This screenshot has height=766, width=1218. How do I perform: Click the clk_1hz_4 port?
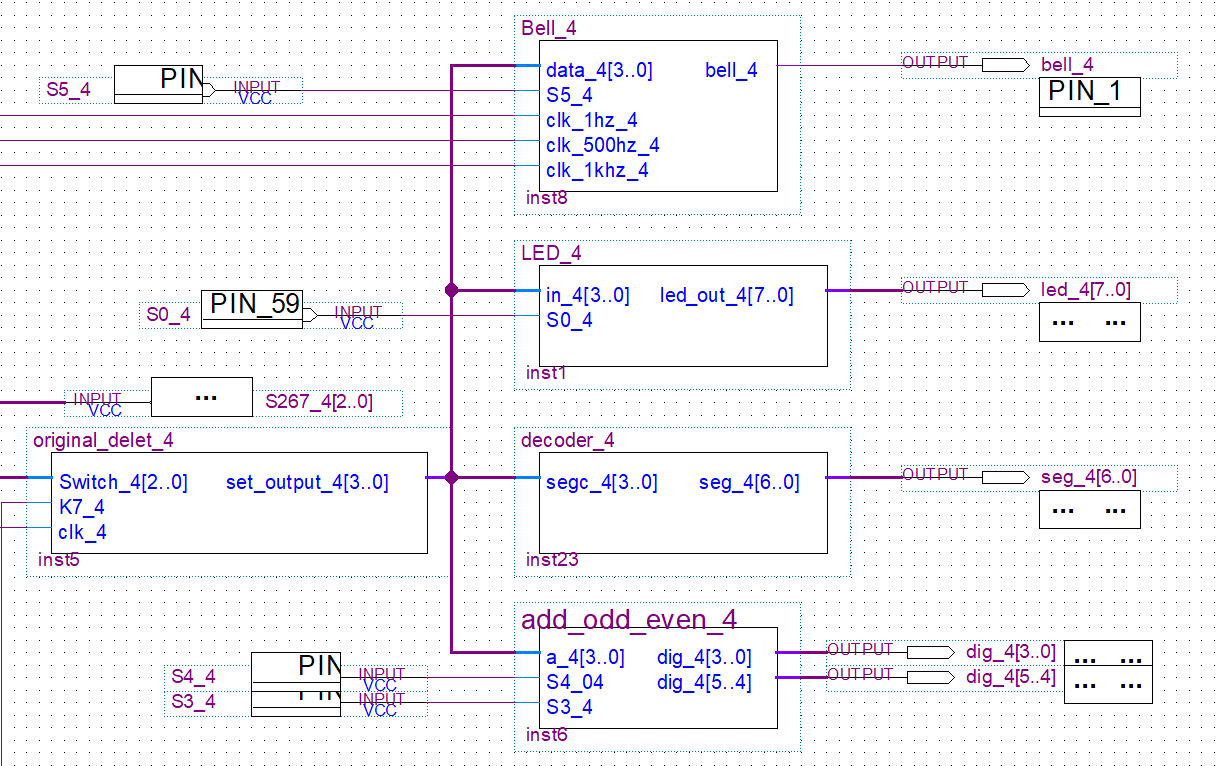(592, 120)
